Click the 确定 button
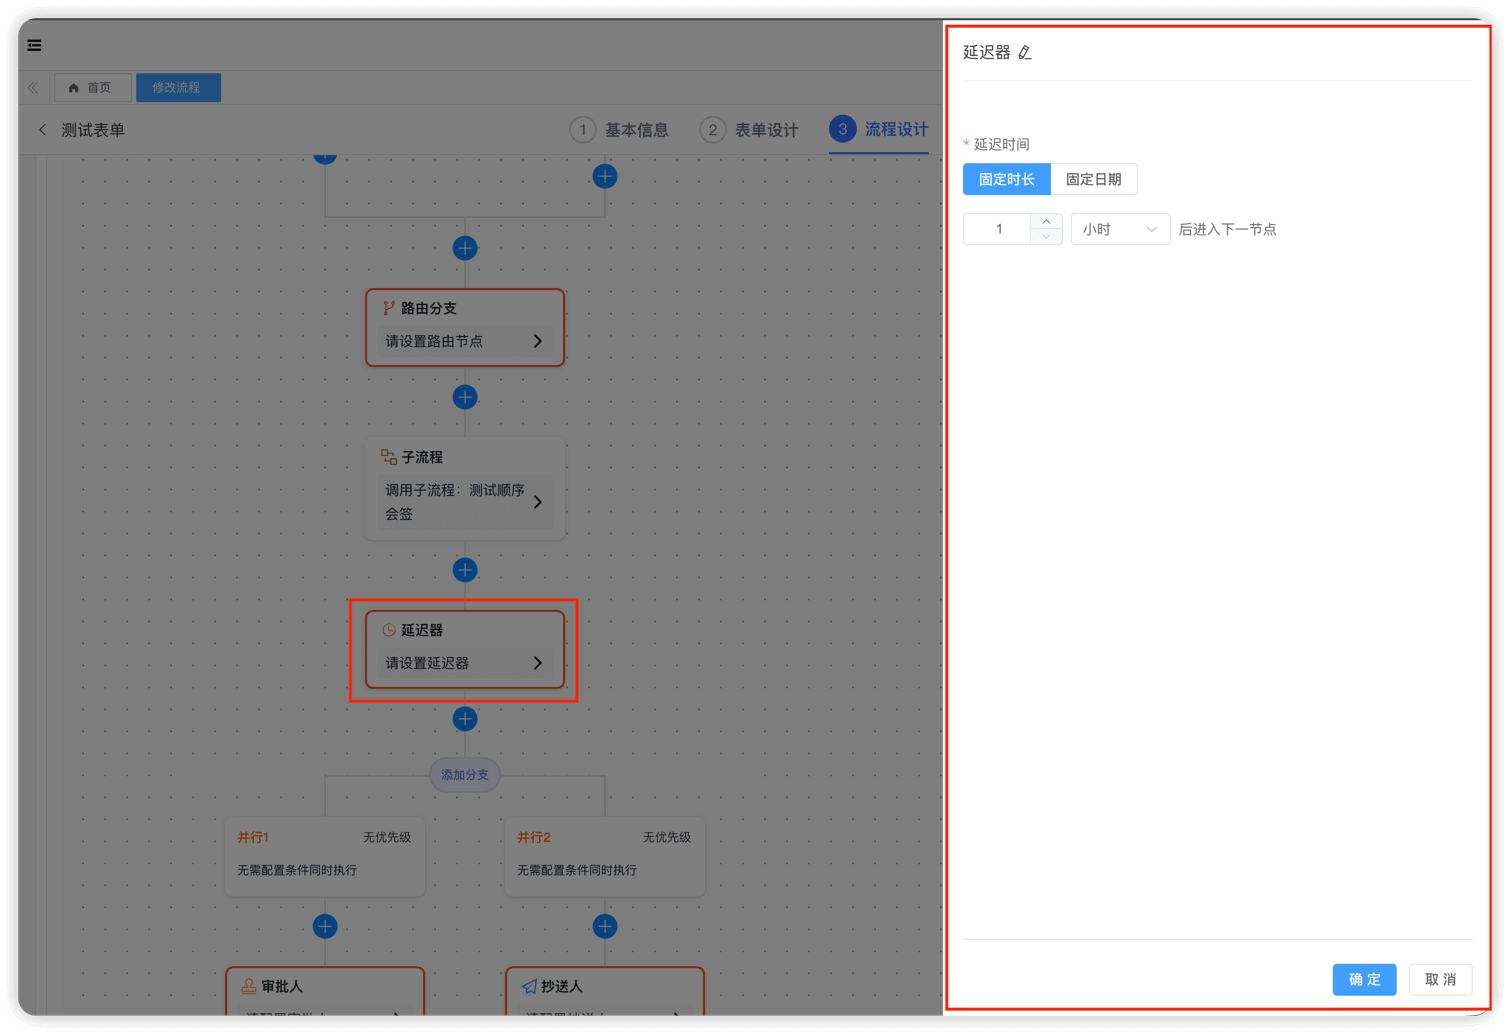1510x1034 pixels. (x=1364, y=979)
